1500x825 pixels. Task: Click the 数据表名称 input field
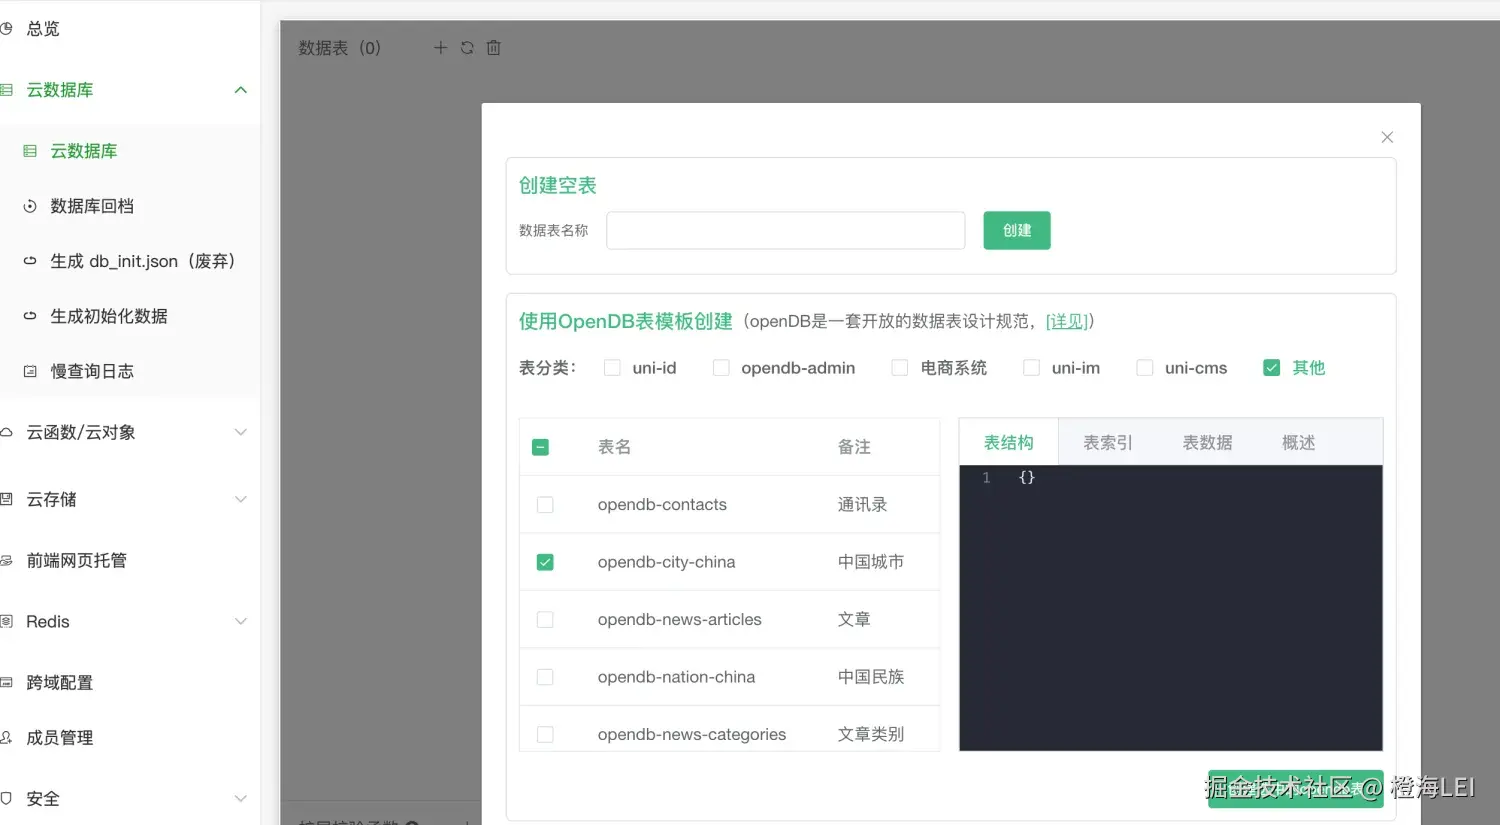tap(786, 230)
